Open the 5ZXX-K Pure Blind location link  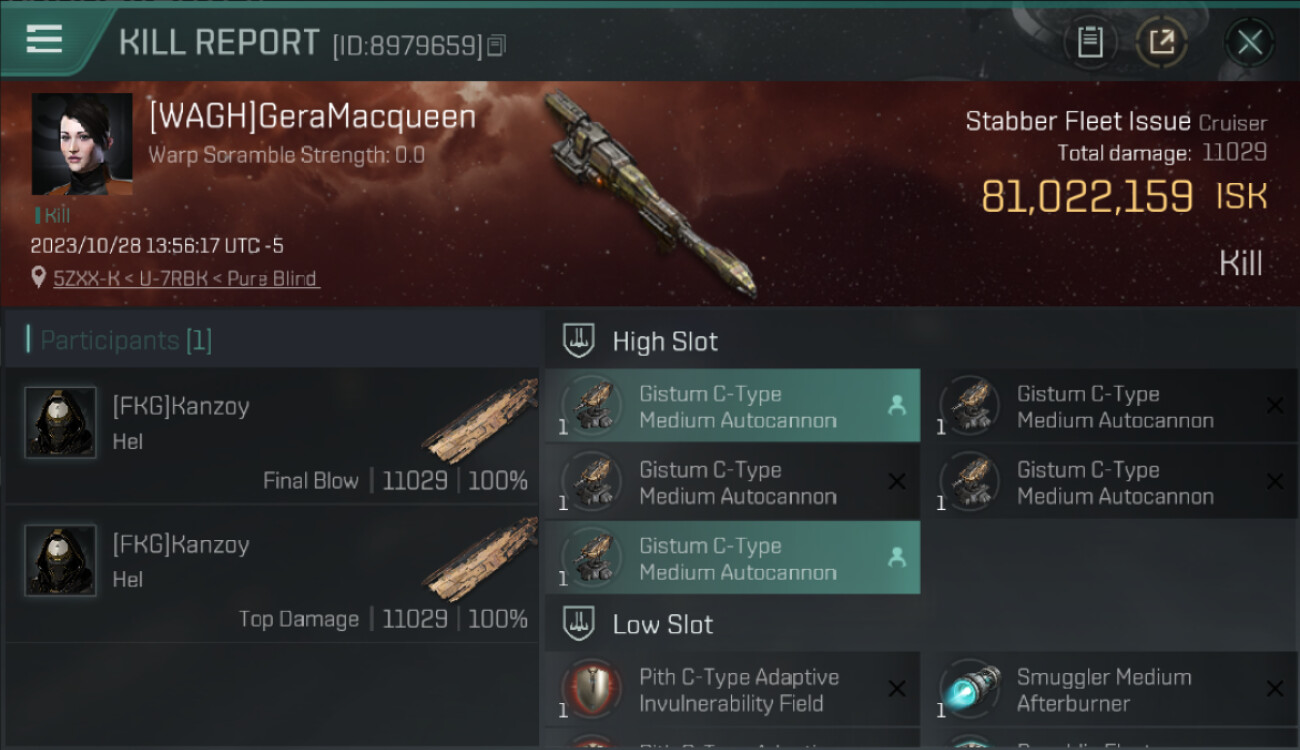186,279
